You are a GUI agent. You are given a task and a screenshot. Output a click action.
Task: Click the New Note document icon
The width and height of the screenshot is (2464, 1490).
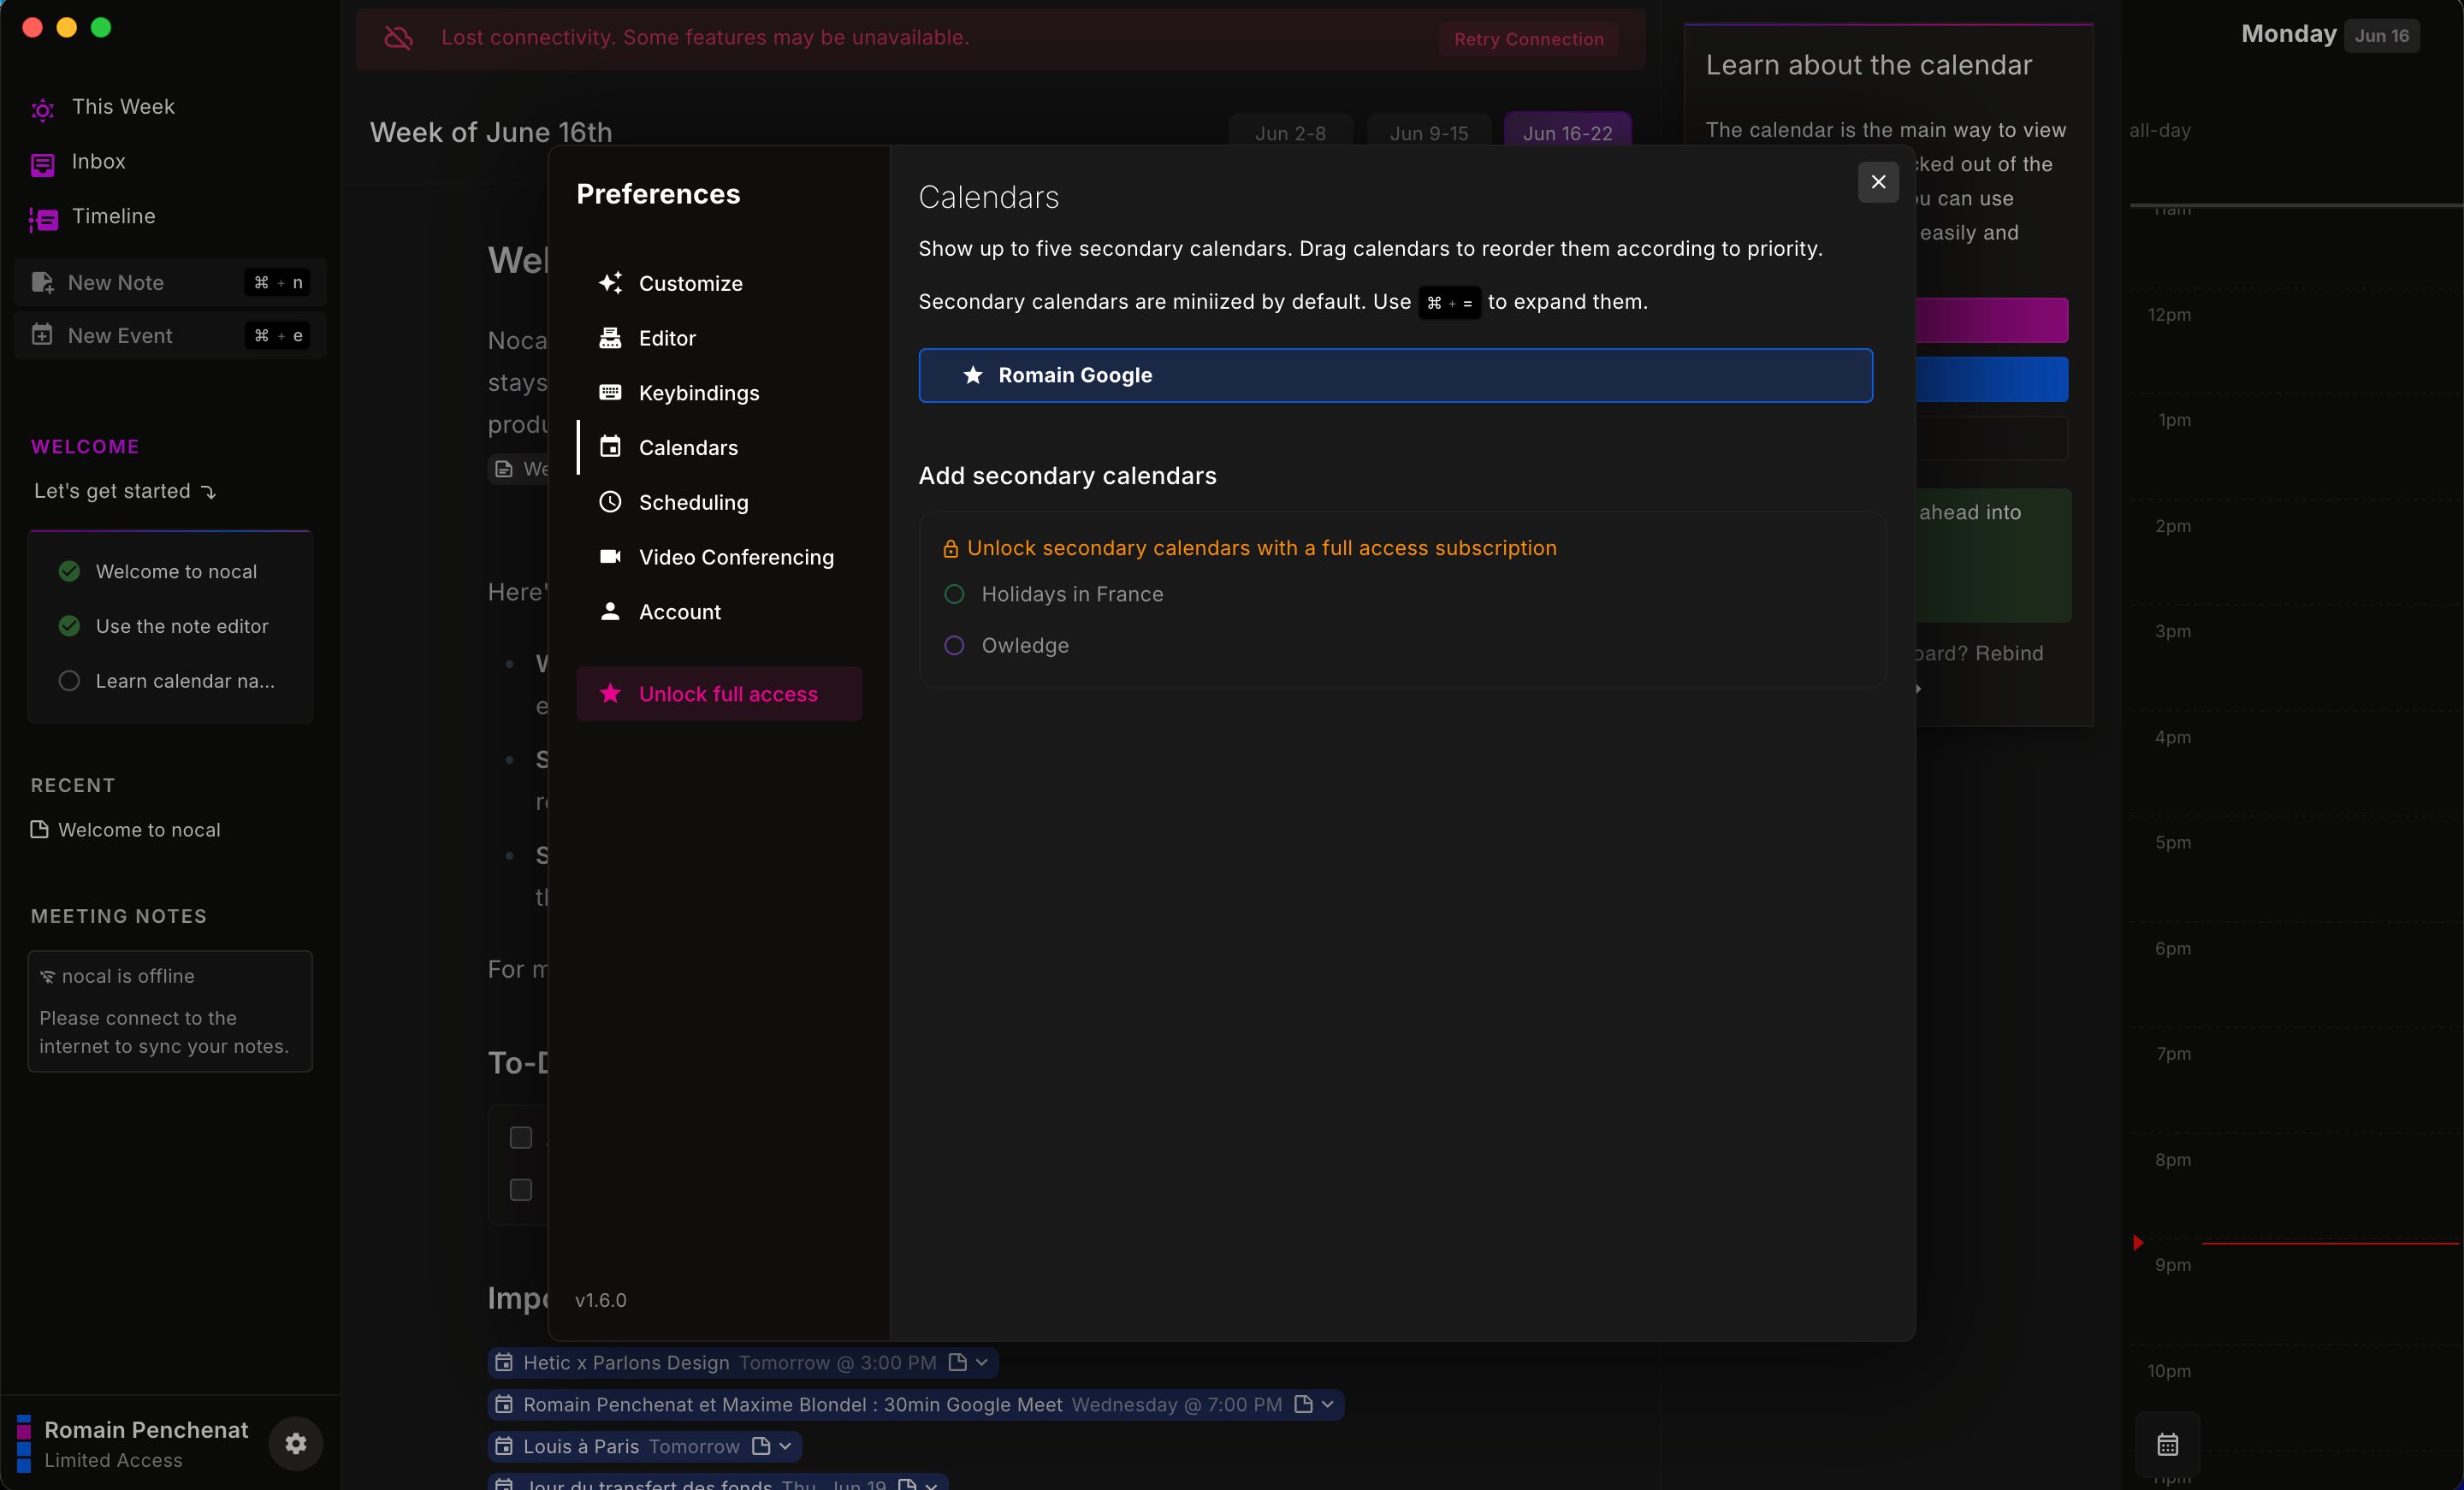point(42,283)
